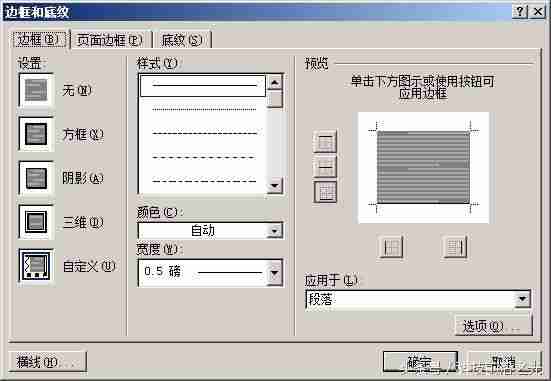Viewport: 551px width, 381px height.
Task: Toggle the bottom border button in preview
Action: (325, 192)
